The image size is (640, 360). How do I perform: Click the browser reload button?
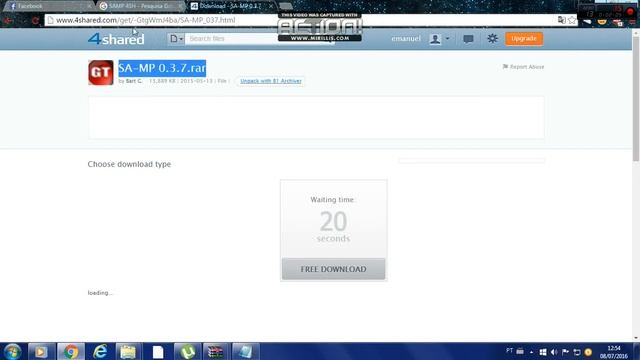(x=36, y=20)
